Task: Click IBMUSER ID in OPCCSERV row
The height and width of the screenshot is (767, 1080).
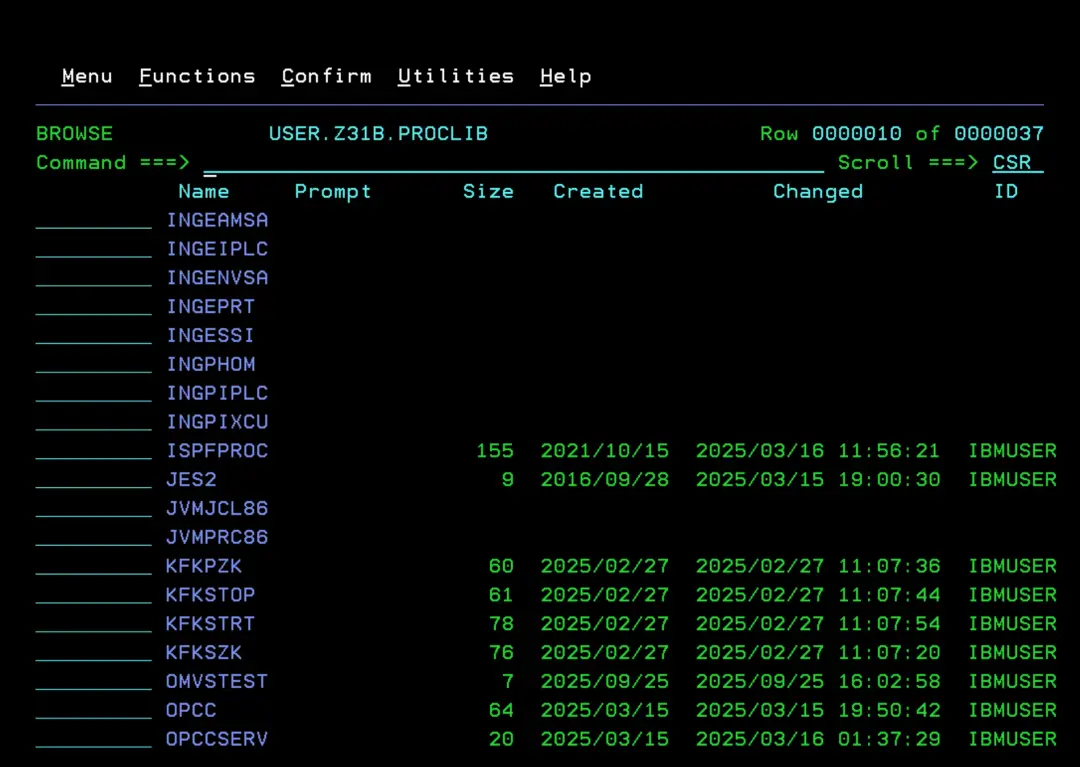Action: coord(1012,739)
